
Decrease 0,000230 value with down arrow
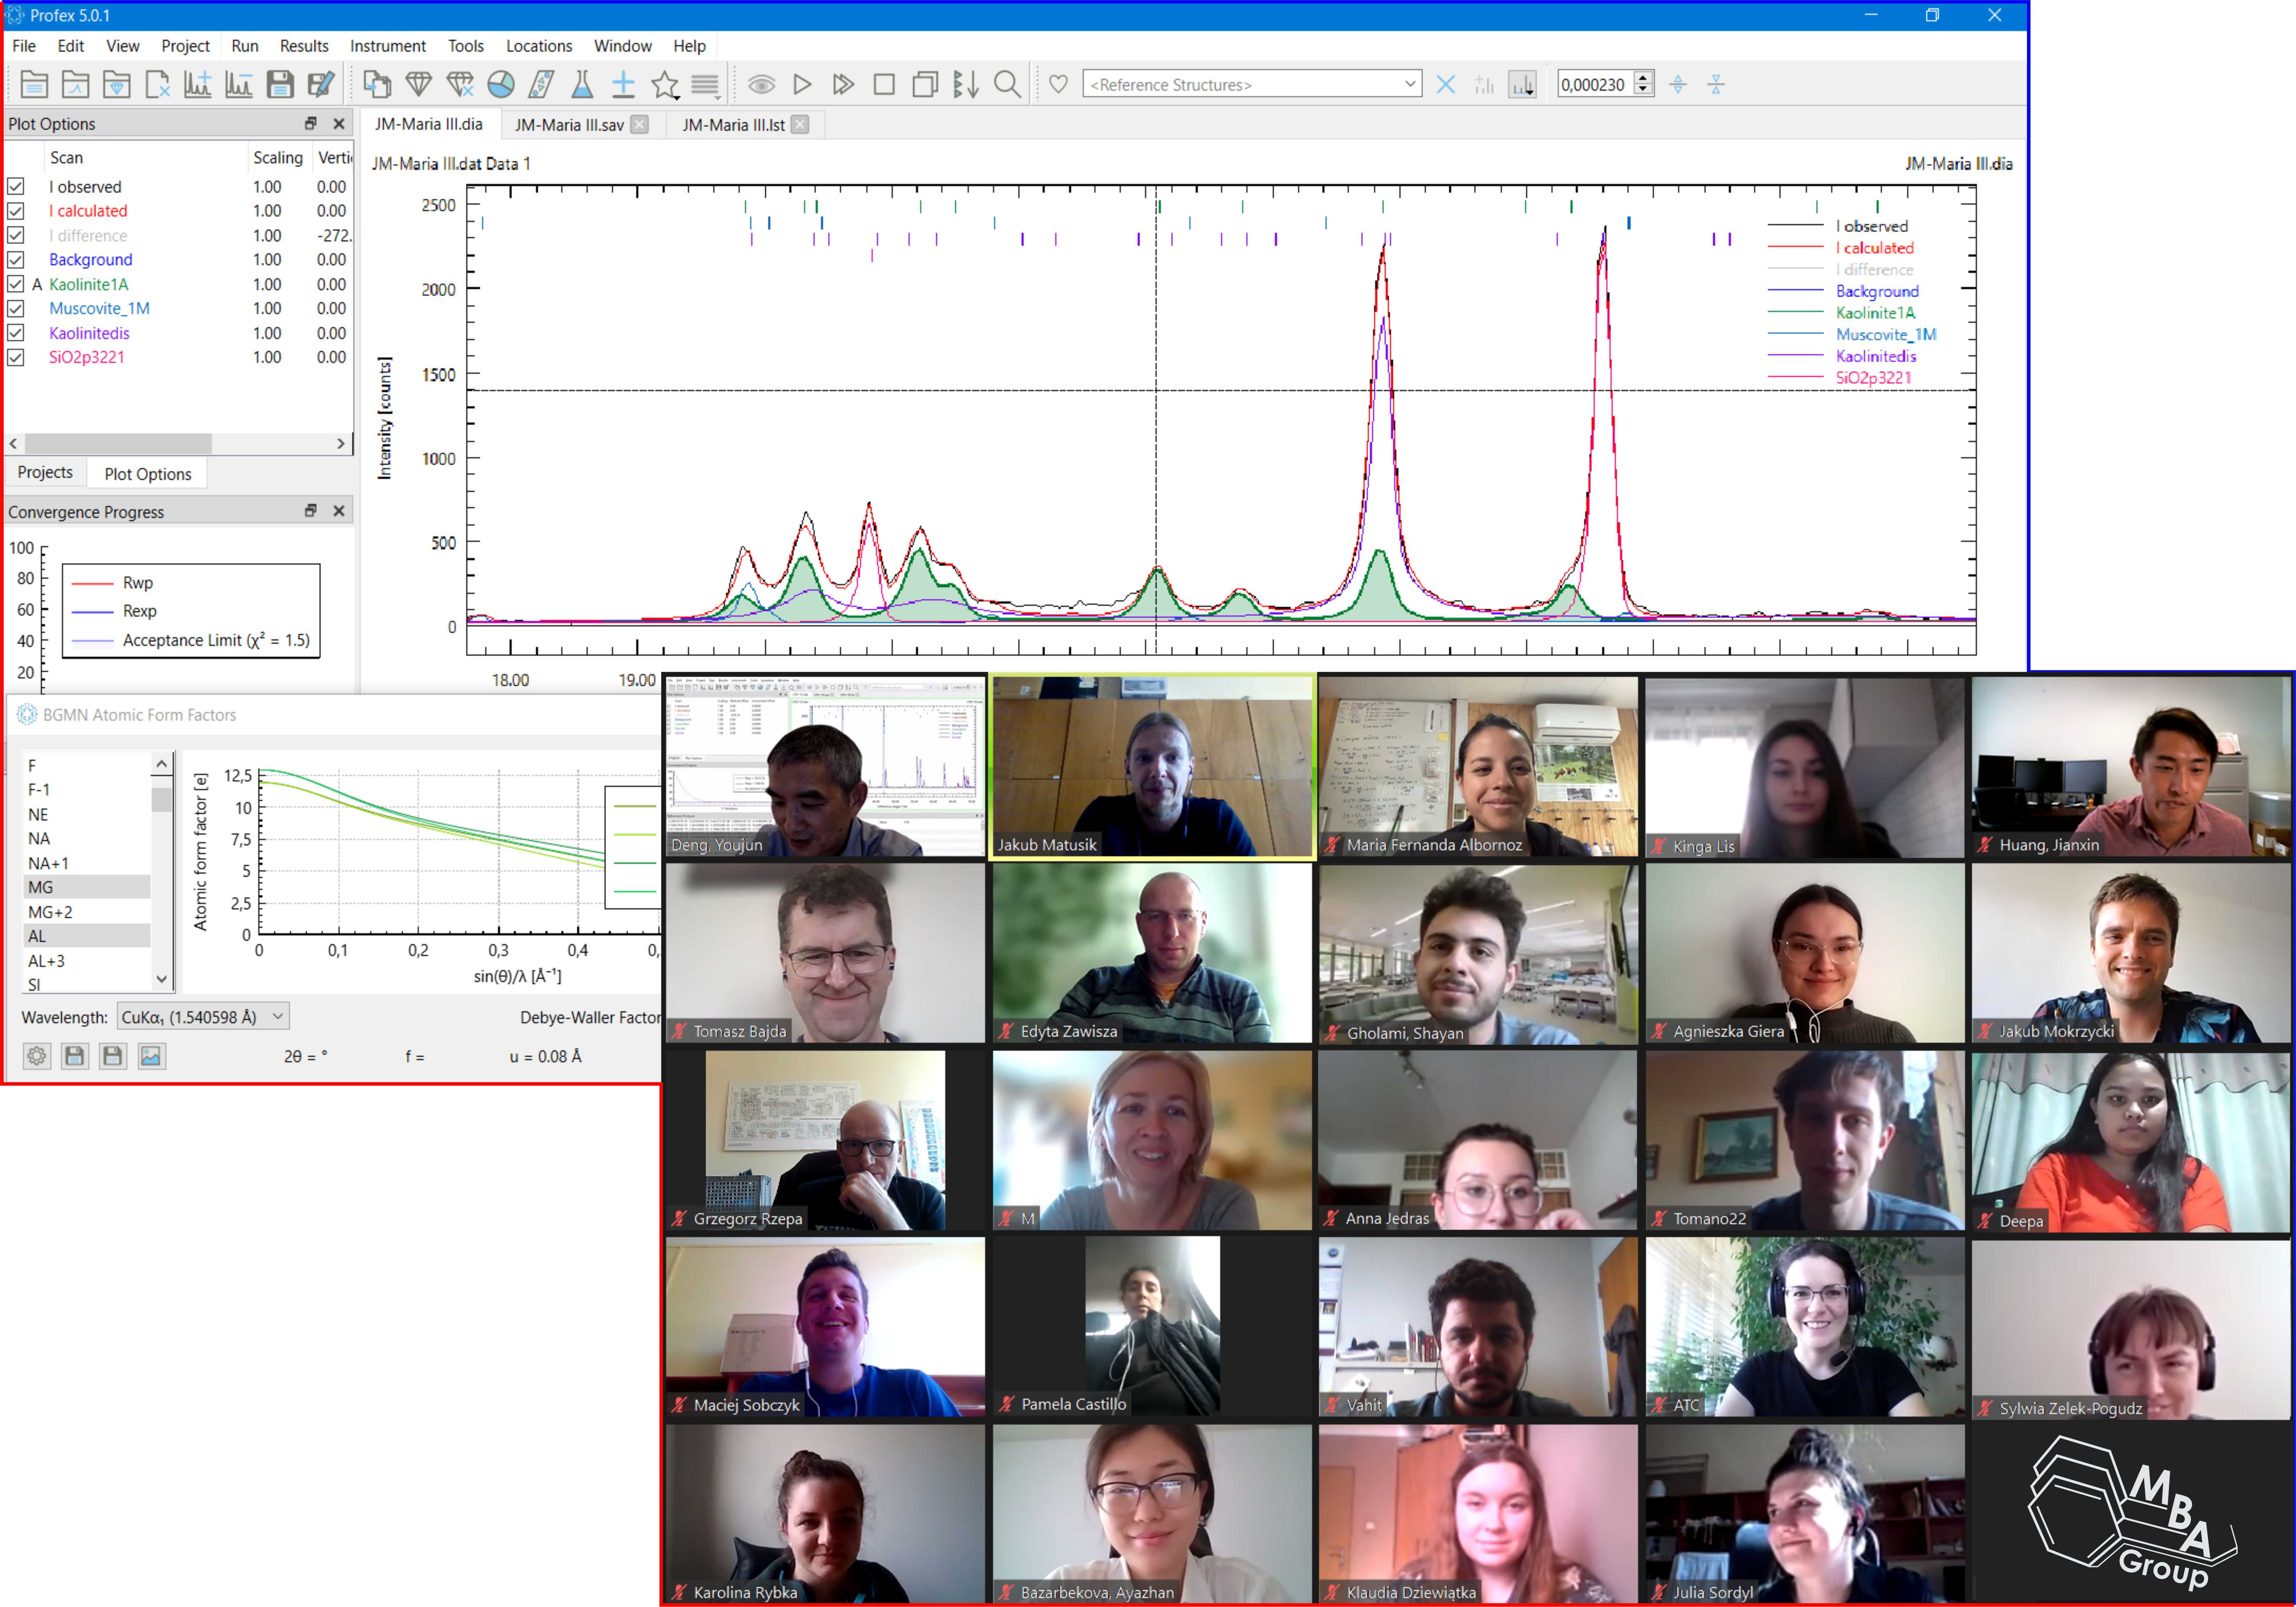click(x=1643, y=91)
